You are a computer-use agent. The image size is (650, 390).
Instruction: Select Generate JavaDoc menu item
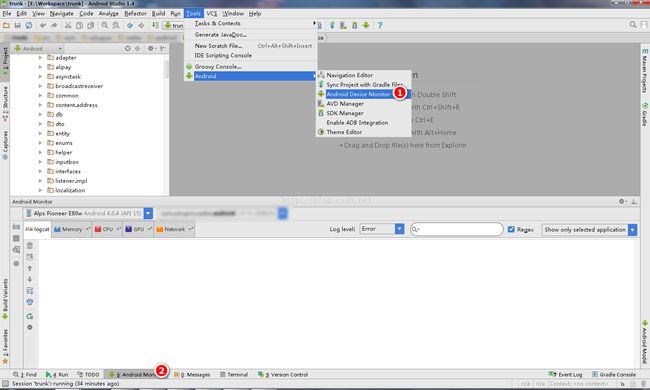[x=250, y=35]
